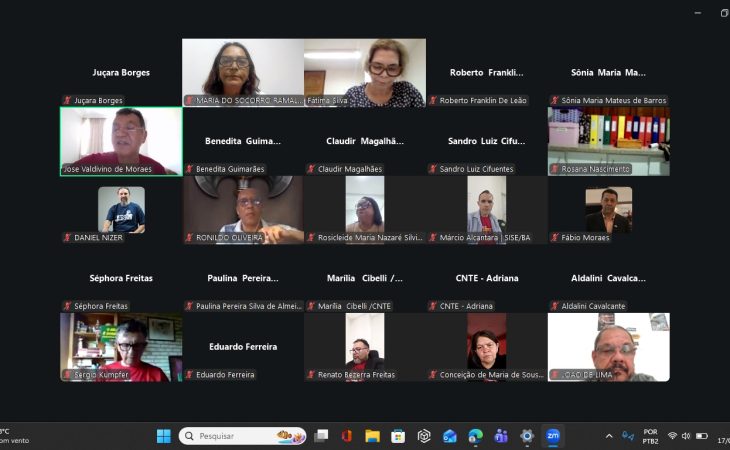Click the muted mic icon beside Juçara Borges
The image size is (730, 450).
pos(68,100)
